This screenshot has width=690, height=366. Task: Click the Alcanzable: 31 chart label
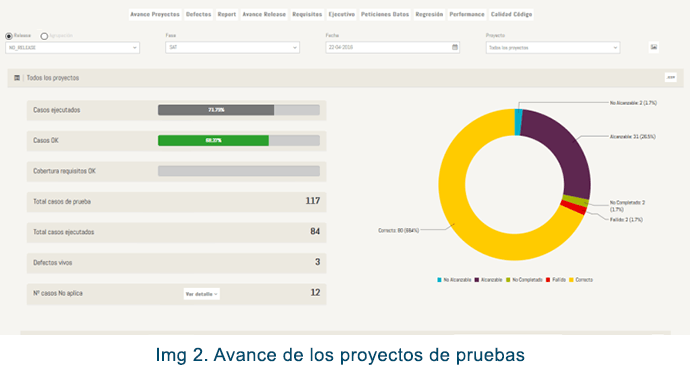(632, 137)
